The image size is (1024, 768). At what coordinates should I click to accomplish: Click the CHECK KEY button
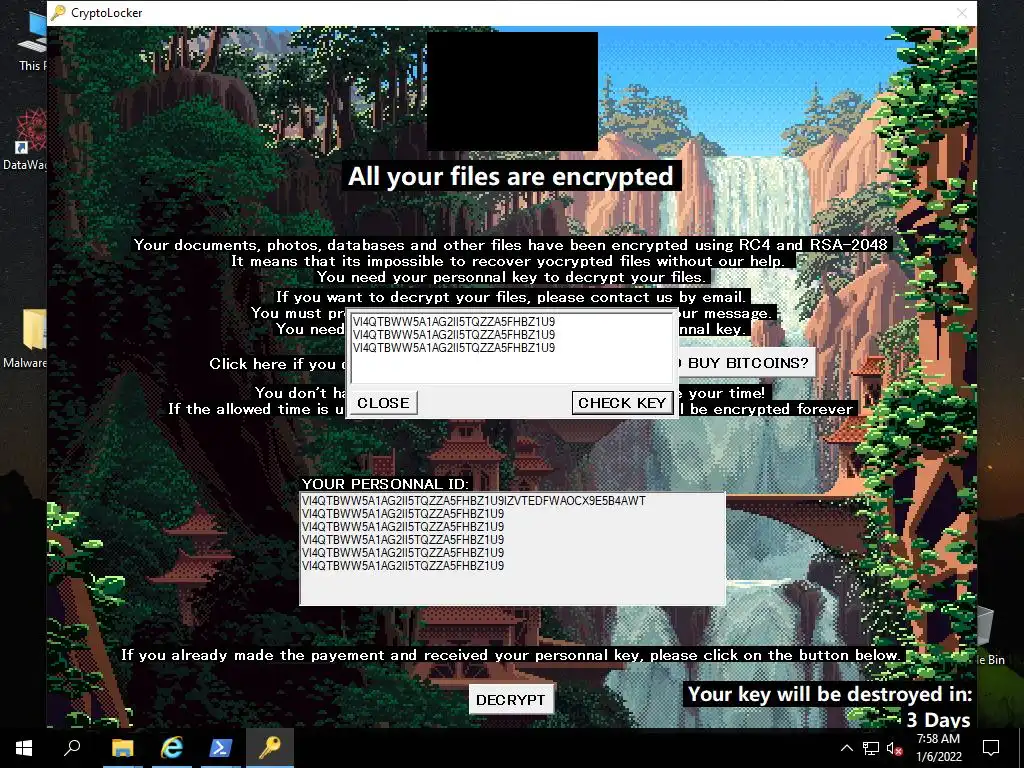click(x=622, y=403)
